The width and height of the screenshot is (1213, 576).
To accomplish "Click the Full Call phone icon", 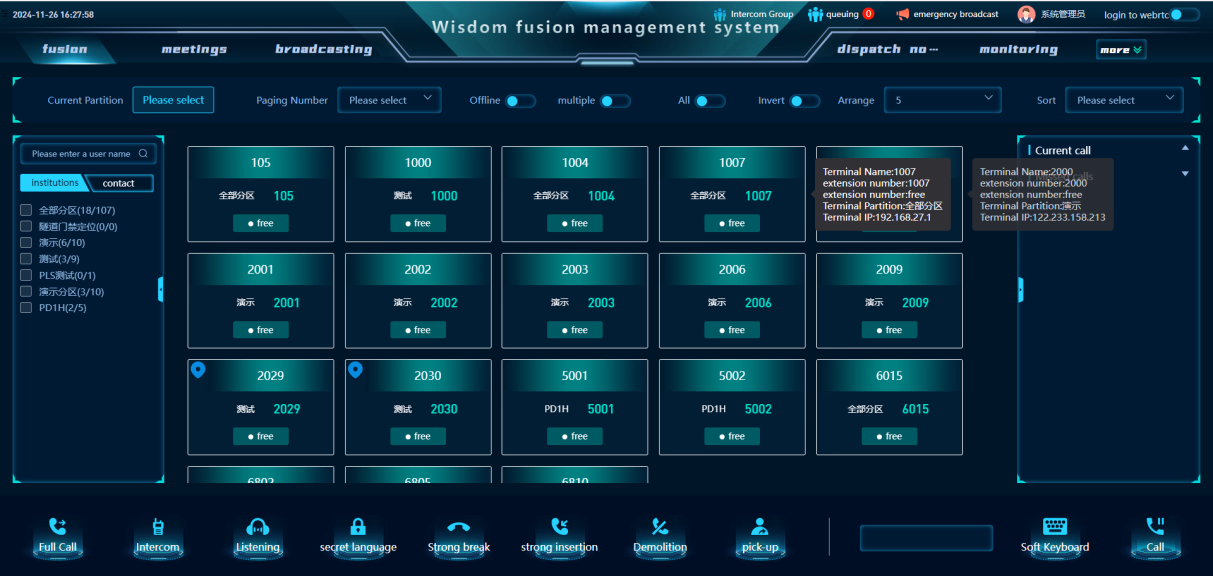I will coord(58,527).
